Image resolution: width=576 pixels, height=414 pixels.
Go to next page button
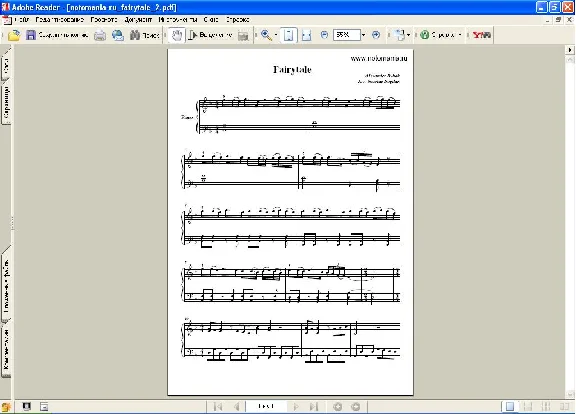click(295, 406)
